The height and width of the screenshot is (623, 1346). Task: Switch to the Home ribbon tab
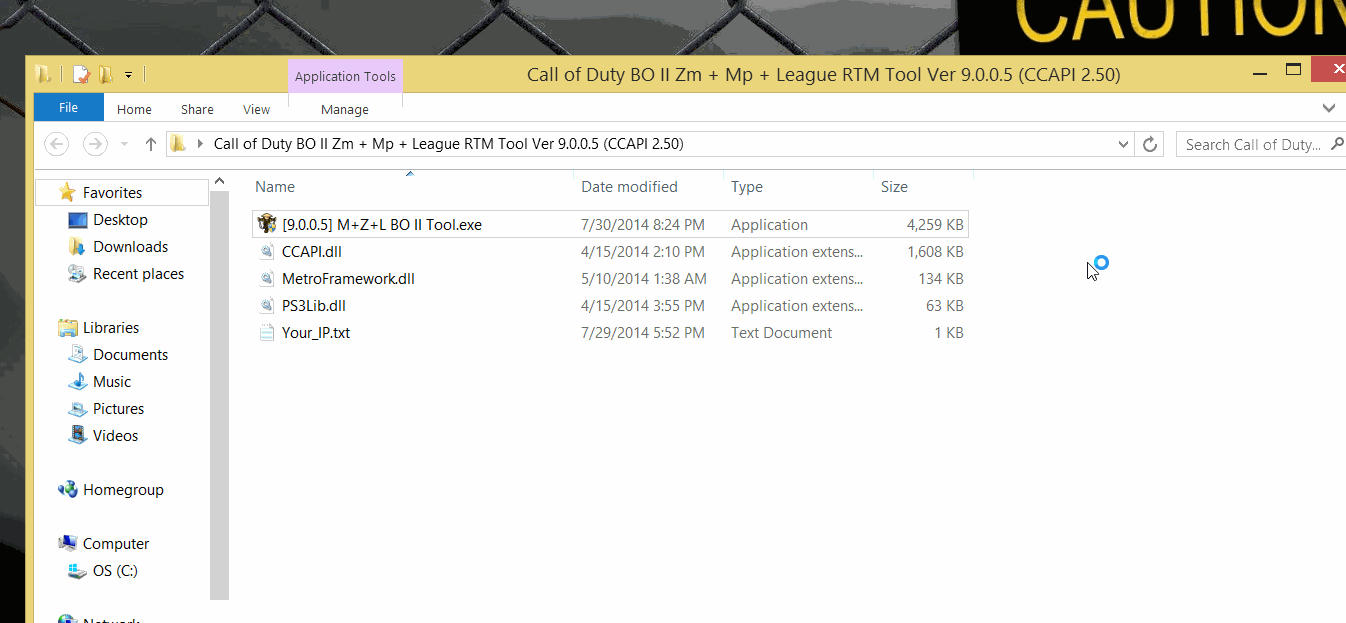pyautogui.click(x=134, y=109)
